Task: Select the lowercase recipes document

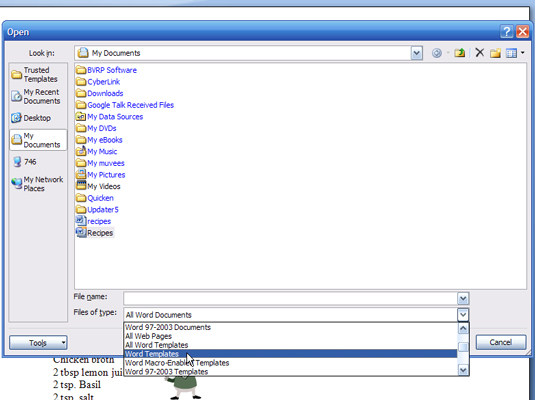Action: [93, 221]
